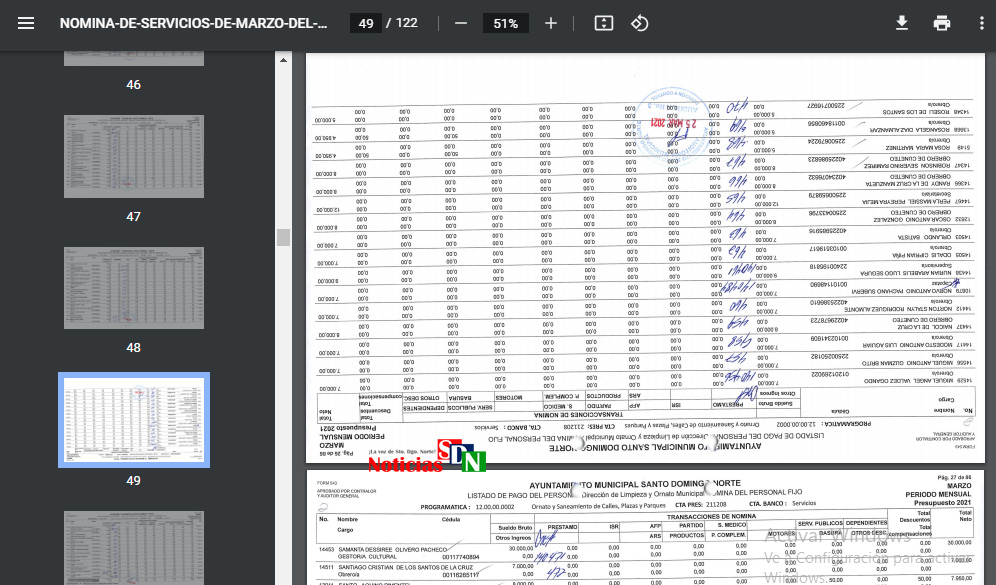
Task: Print the document
Action: (x=942, y=23)
